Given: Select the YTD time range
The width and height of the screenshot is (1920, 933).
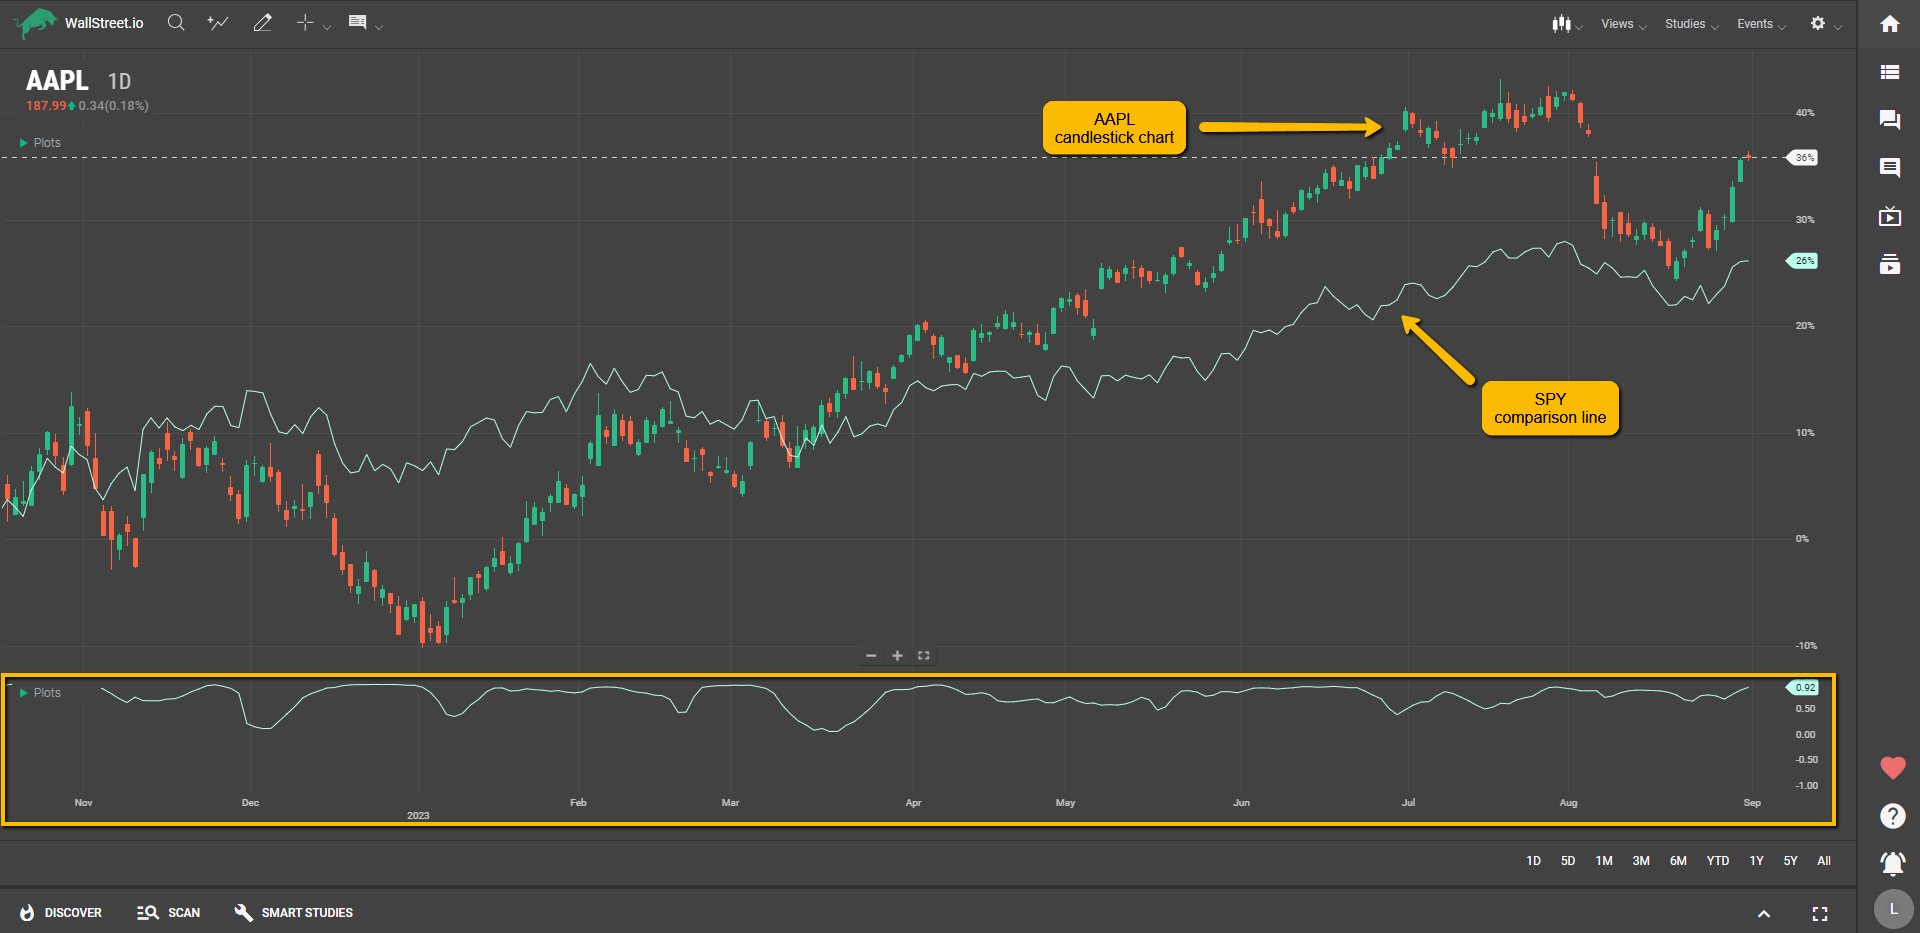Looking at the screenshot, I should 1718,861.
